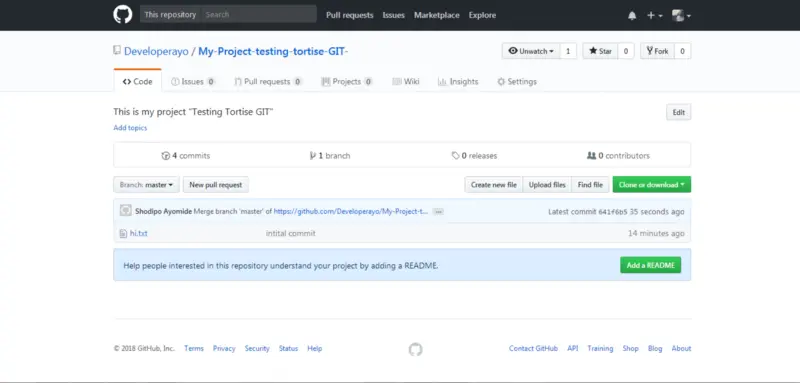Click the Add a README button

651,265
